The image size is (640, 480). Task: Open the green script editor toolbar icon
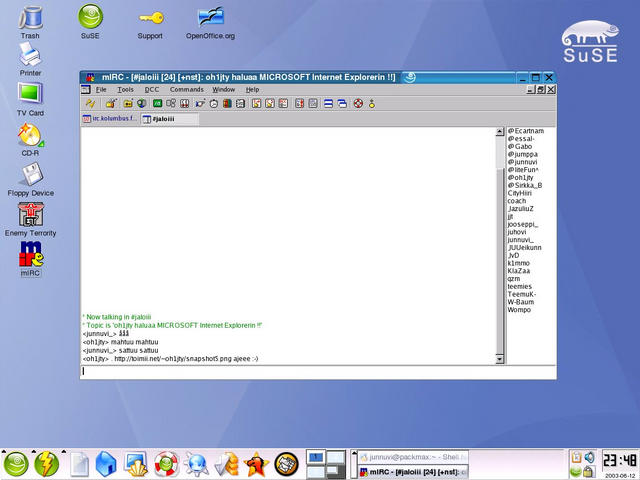coord(157,104)
